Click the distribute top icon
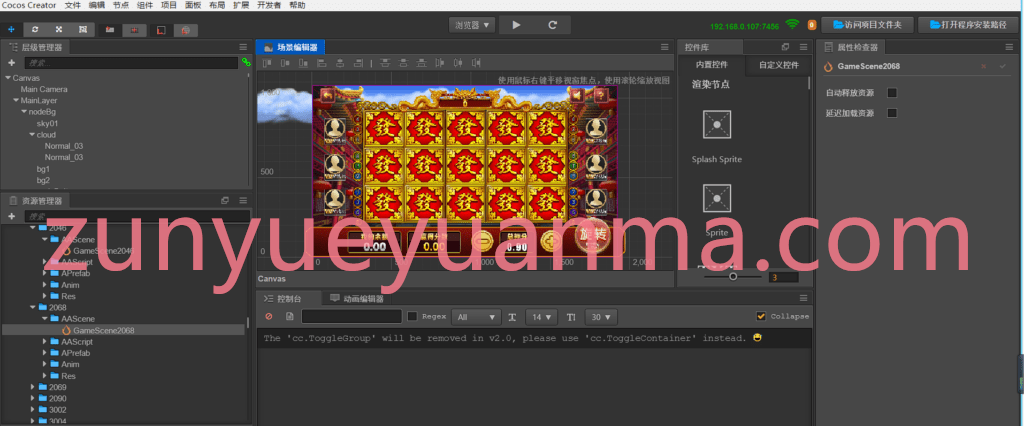Viewport: 1024px width, 426px height. pyautogui.click(x=385, y=63)
